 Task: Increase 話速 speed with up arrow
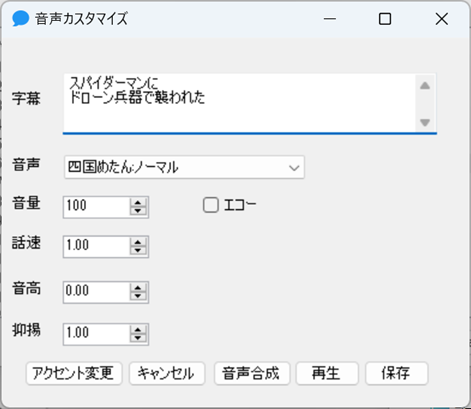(x=138, y=242)
